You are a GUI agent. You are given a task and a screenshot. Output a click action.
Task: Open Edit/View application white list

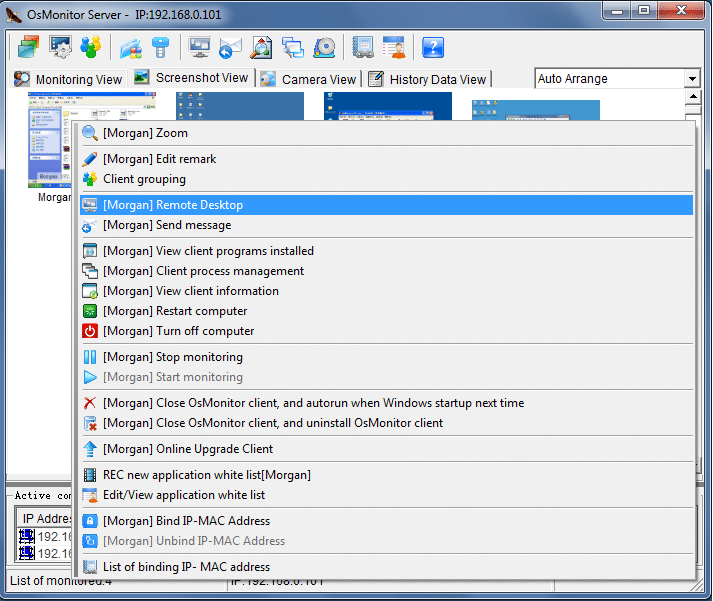[387, 494]
